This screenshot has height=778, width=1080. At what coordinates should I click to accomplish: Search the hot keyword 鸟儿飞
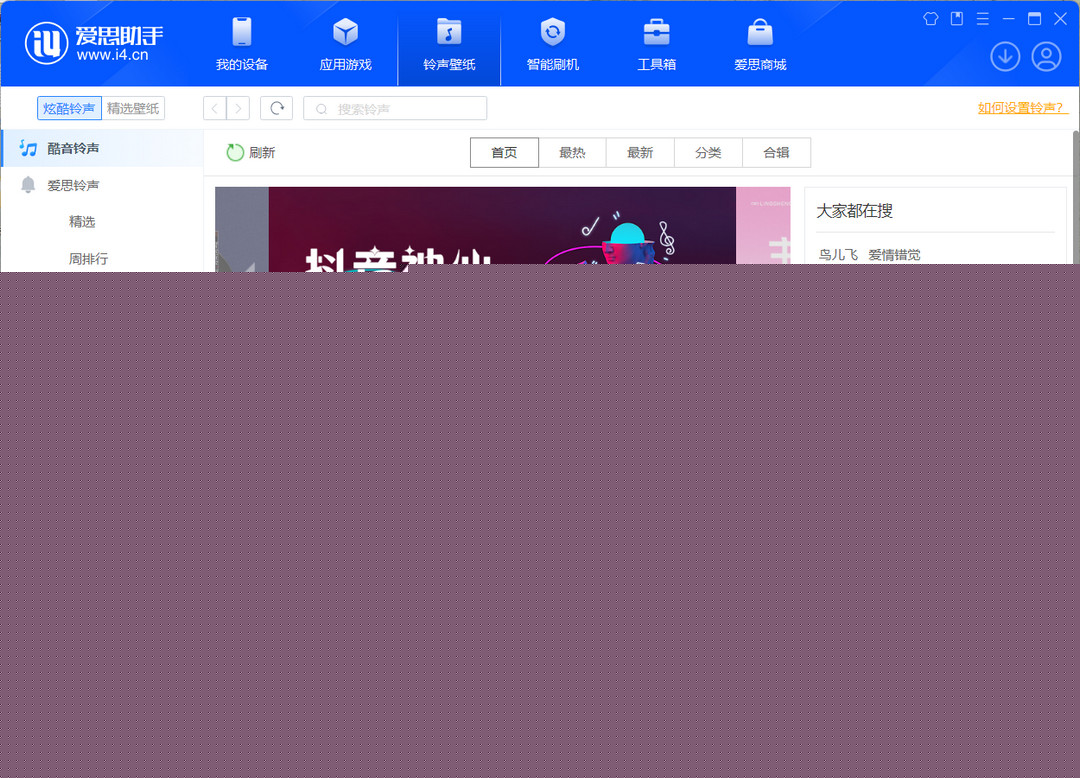838,254
